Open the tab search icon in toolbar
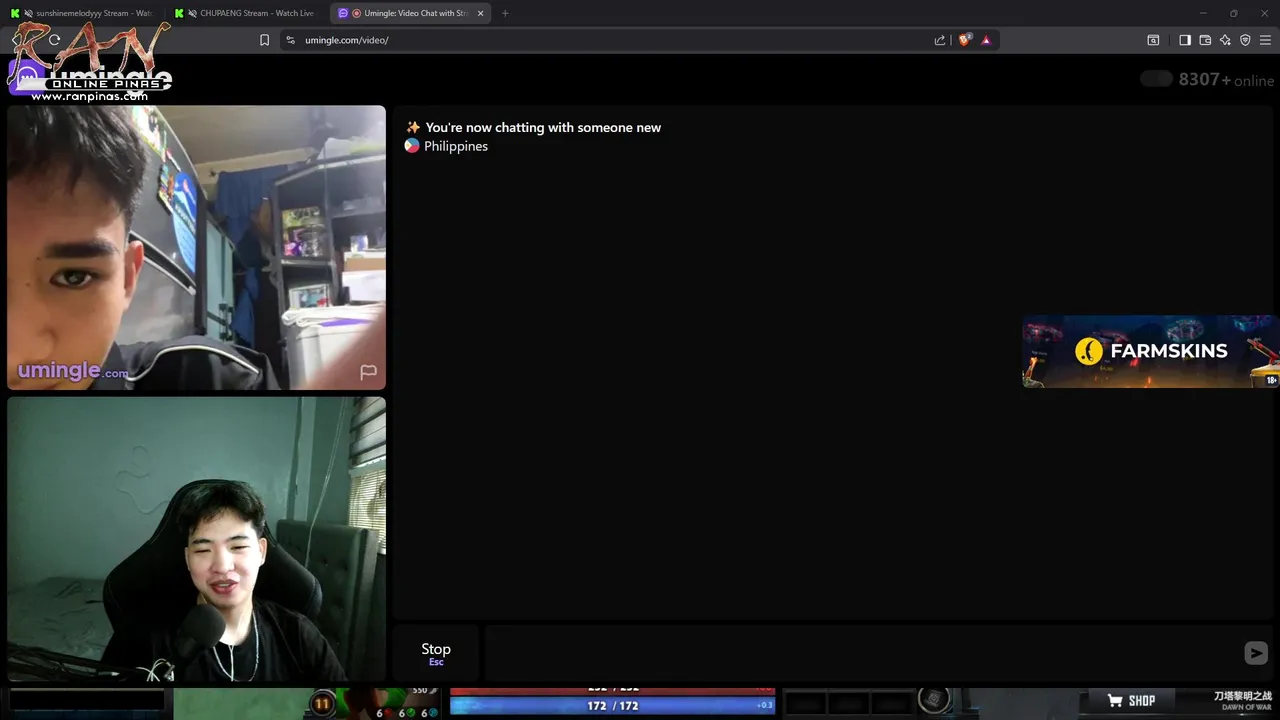Viewport: 1280px width, 720px height. 1153,40
